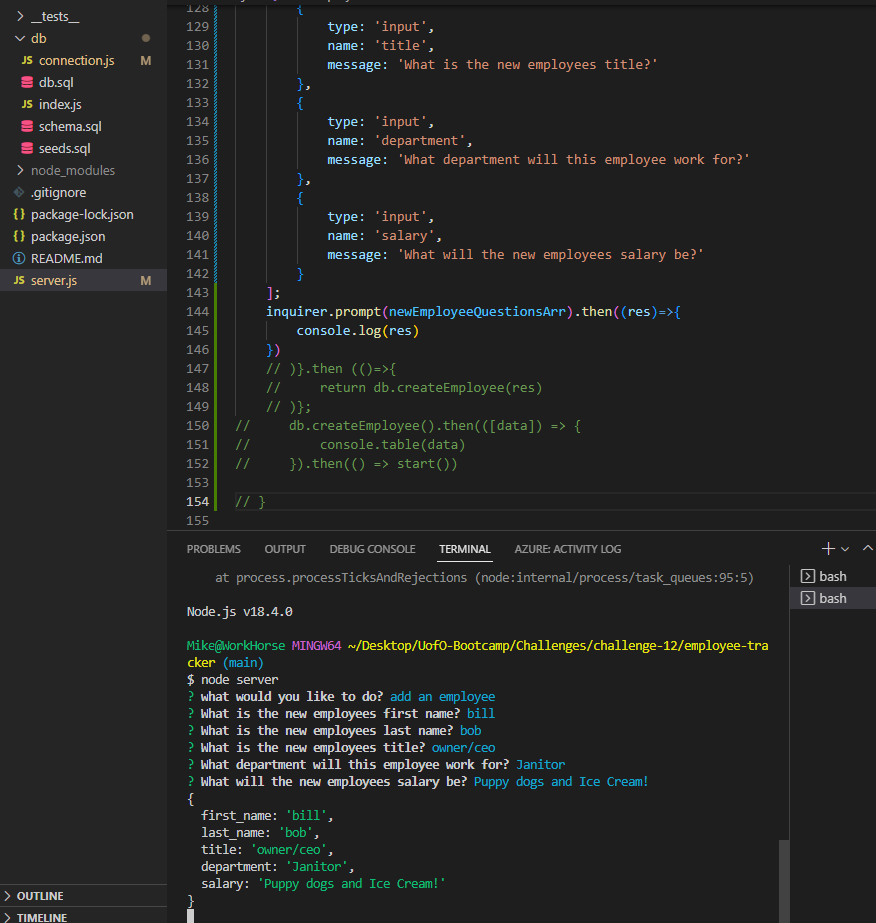Collapse the db folder
This screenshot has height=923, width=876.
(20, 39)
